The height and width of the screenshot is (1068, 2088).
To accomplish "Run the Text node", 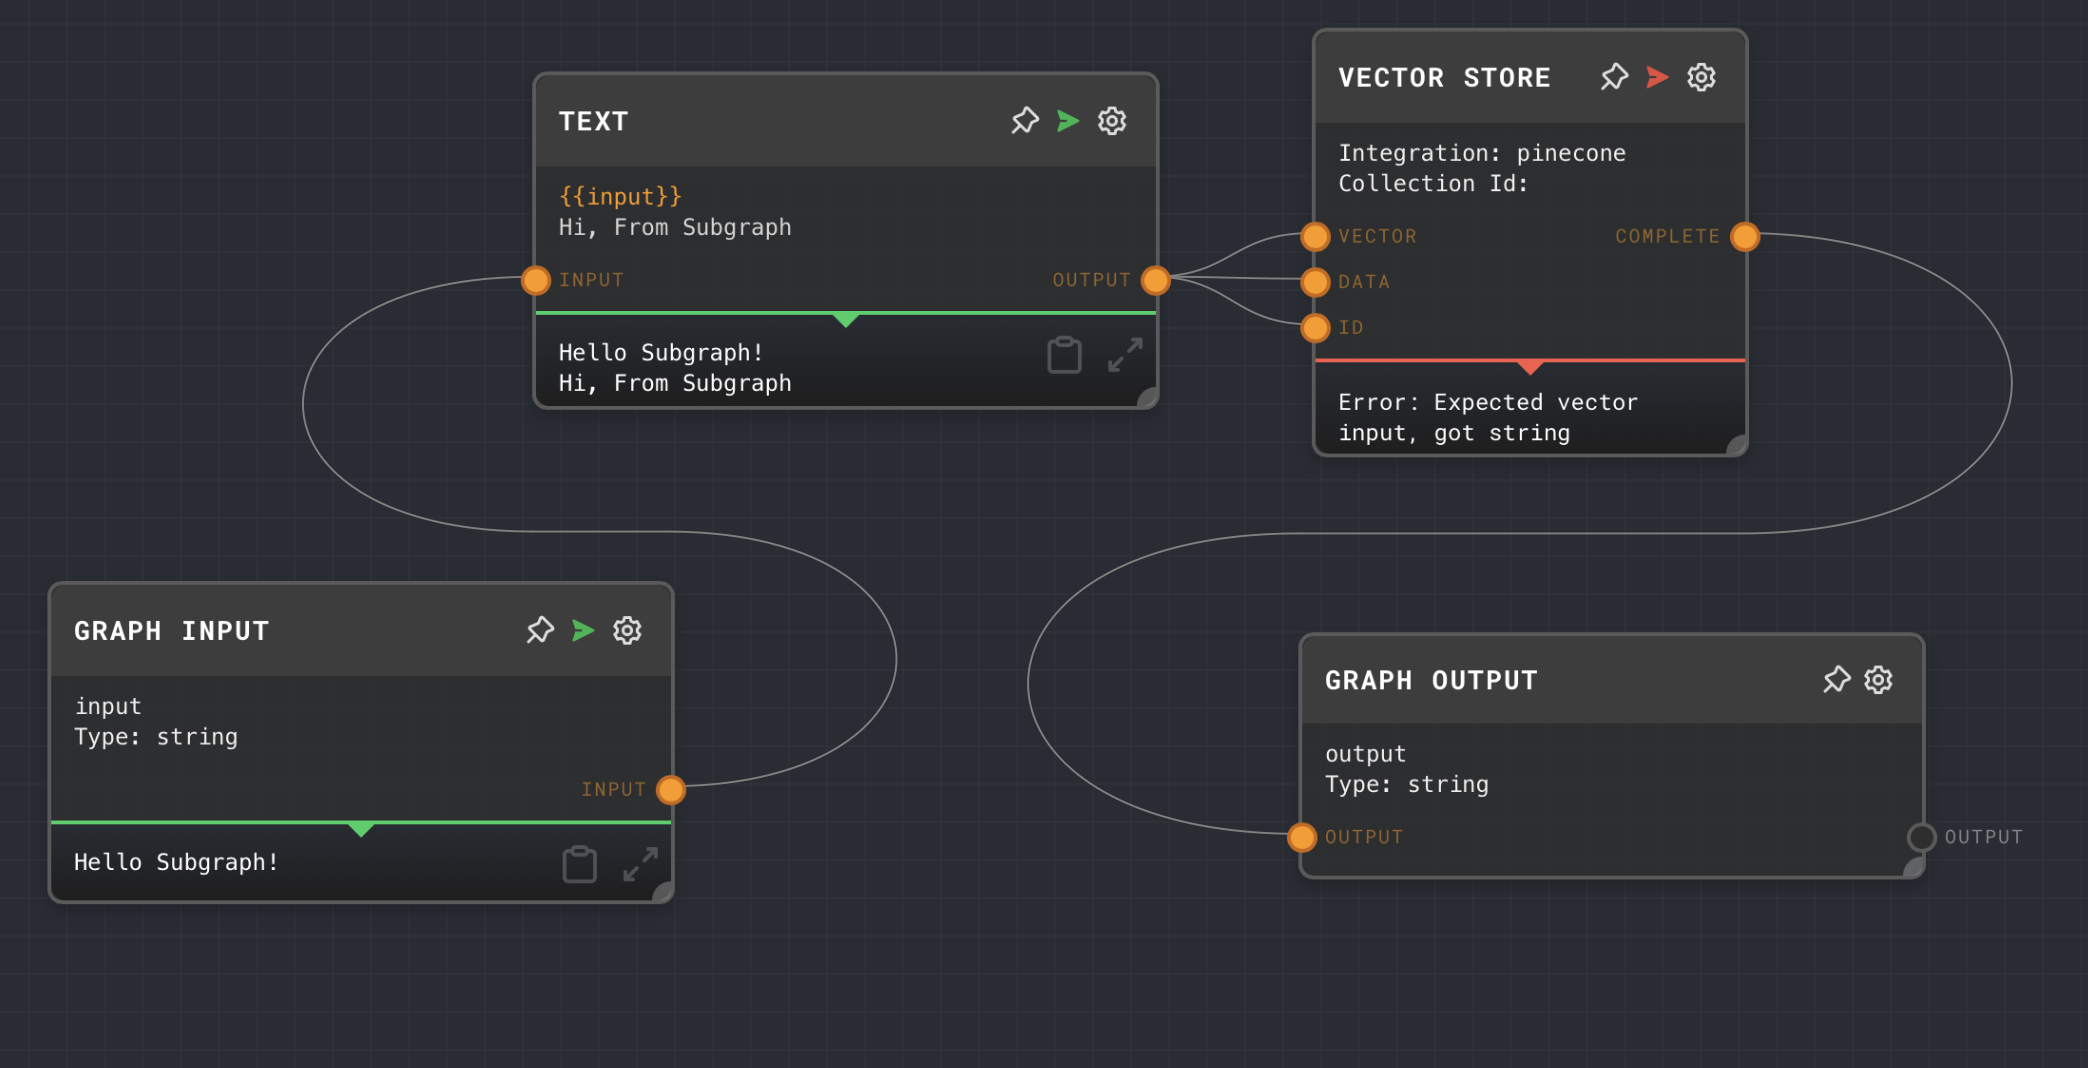I will coord(1068,121).
